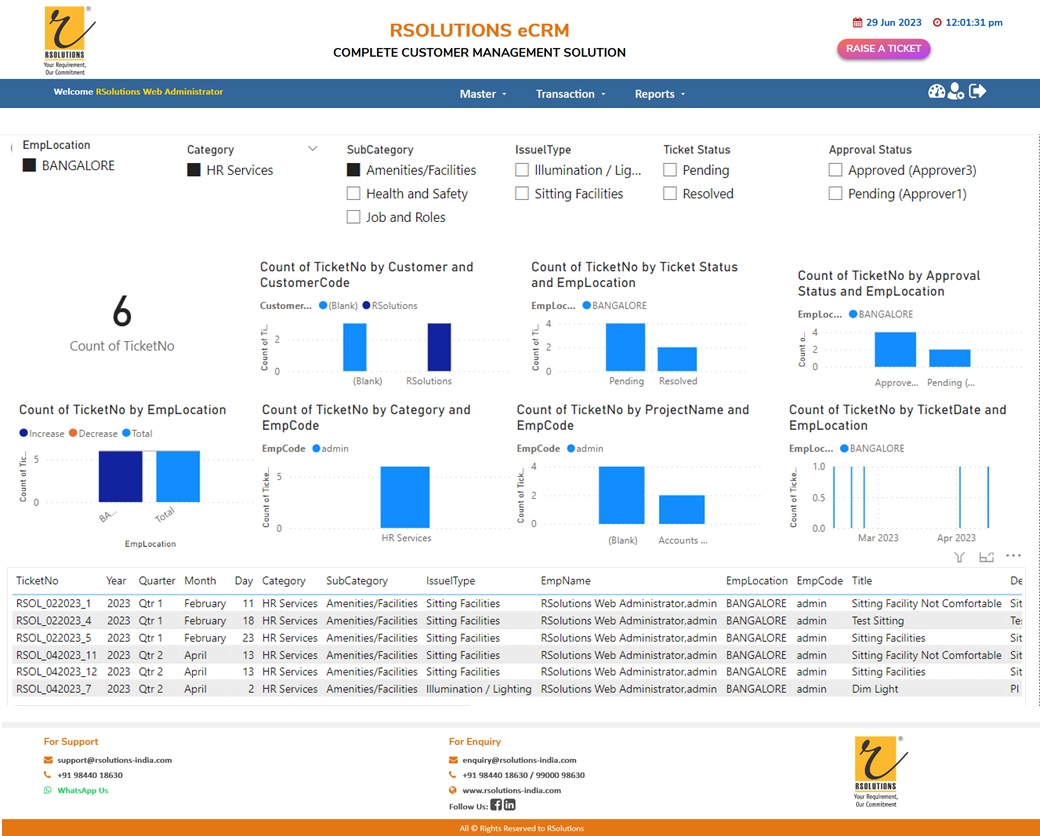Open the Reports menu
This screenshot has height=836, width=1040.
660,94
